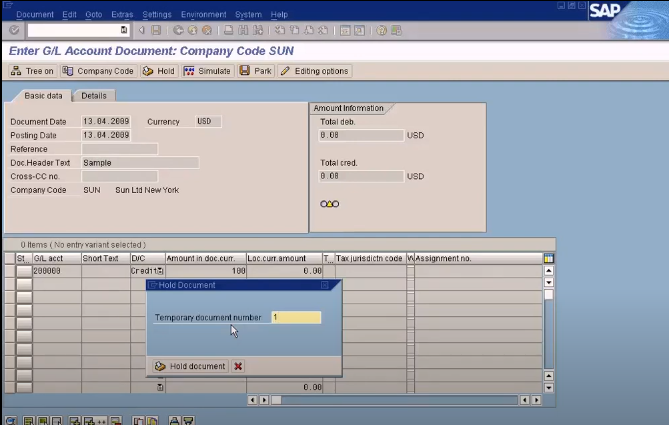Screen dimensions: 669x425
Task: Click the Reference input field
Action: pyautogui.click(x=119, y=149)
